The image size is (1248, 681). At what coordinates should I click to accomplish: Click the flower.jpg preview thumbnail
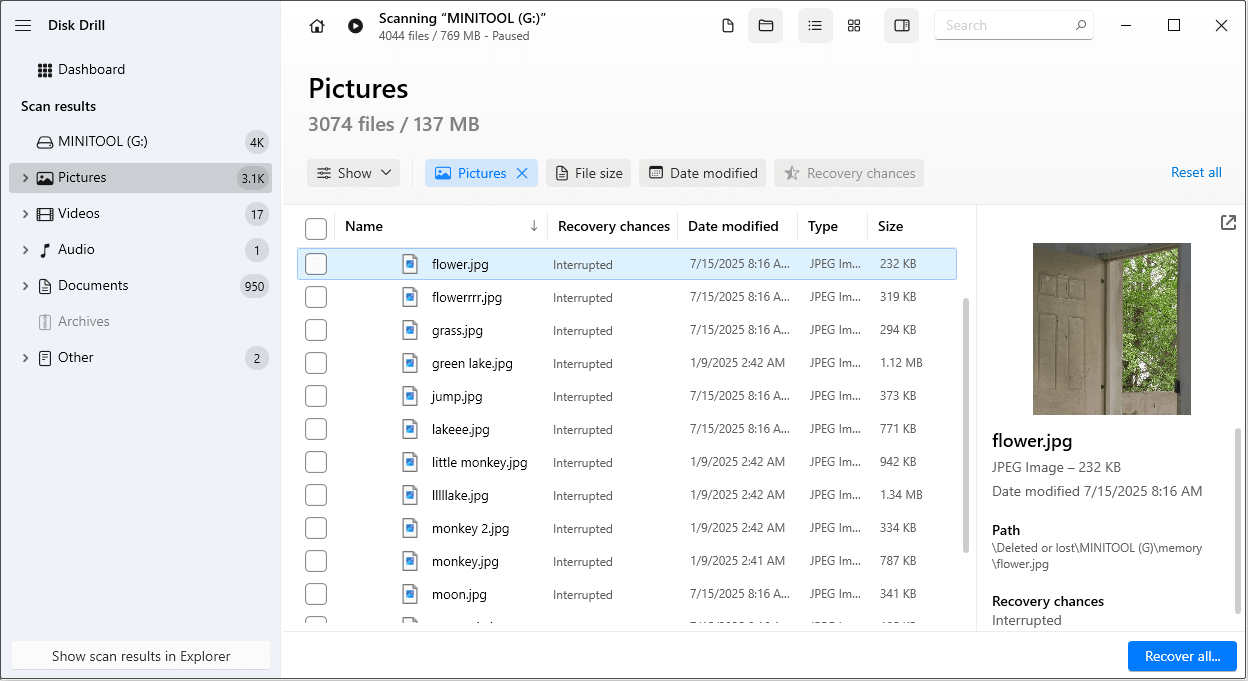coord(1112,329)
